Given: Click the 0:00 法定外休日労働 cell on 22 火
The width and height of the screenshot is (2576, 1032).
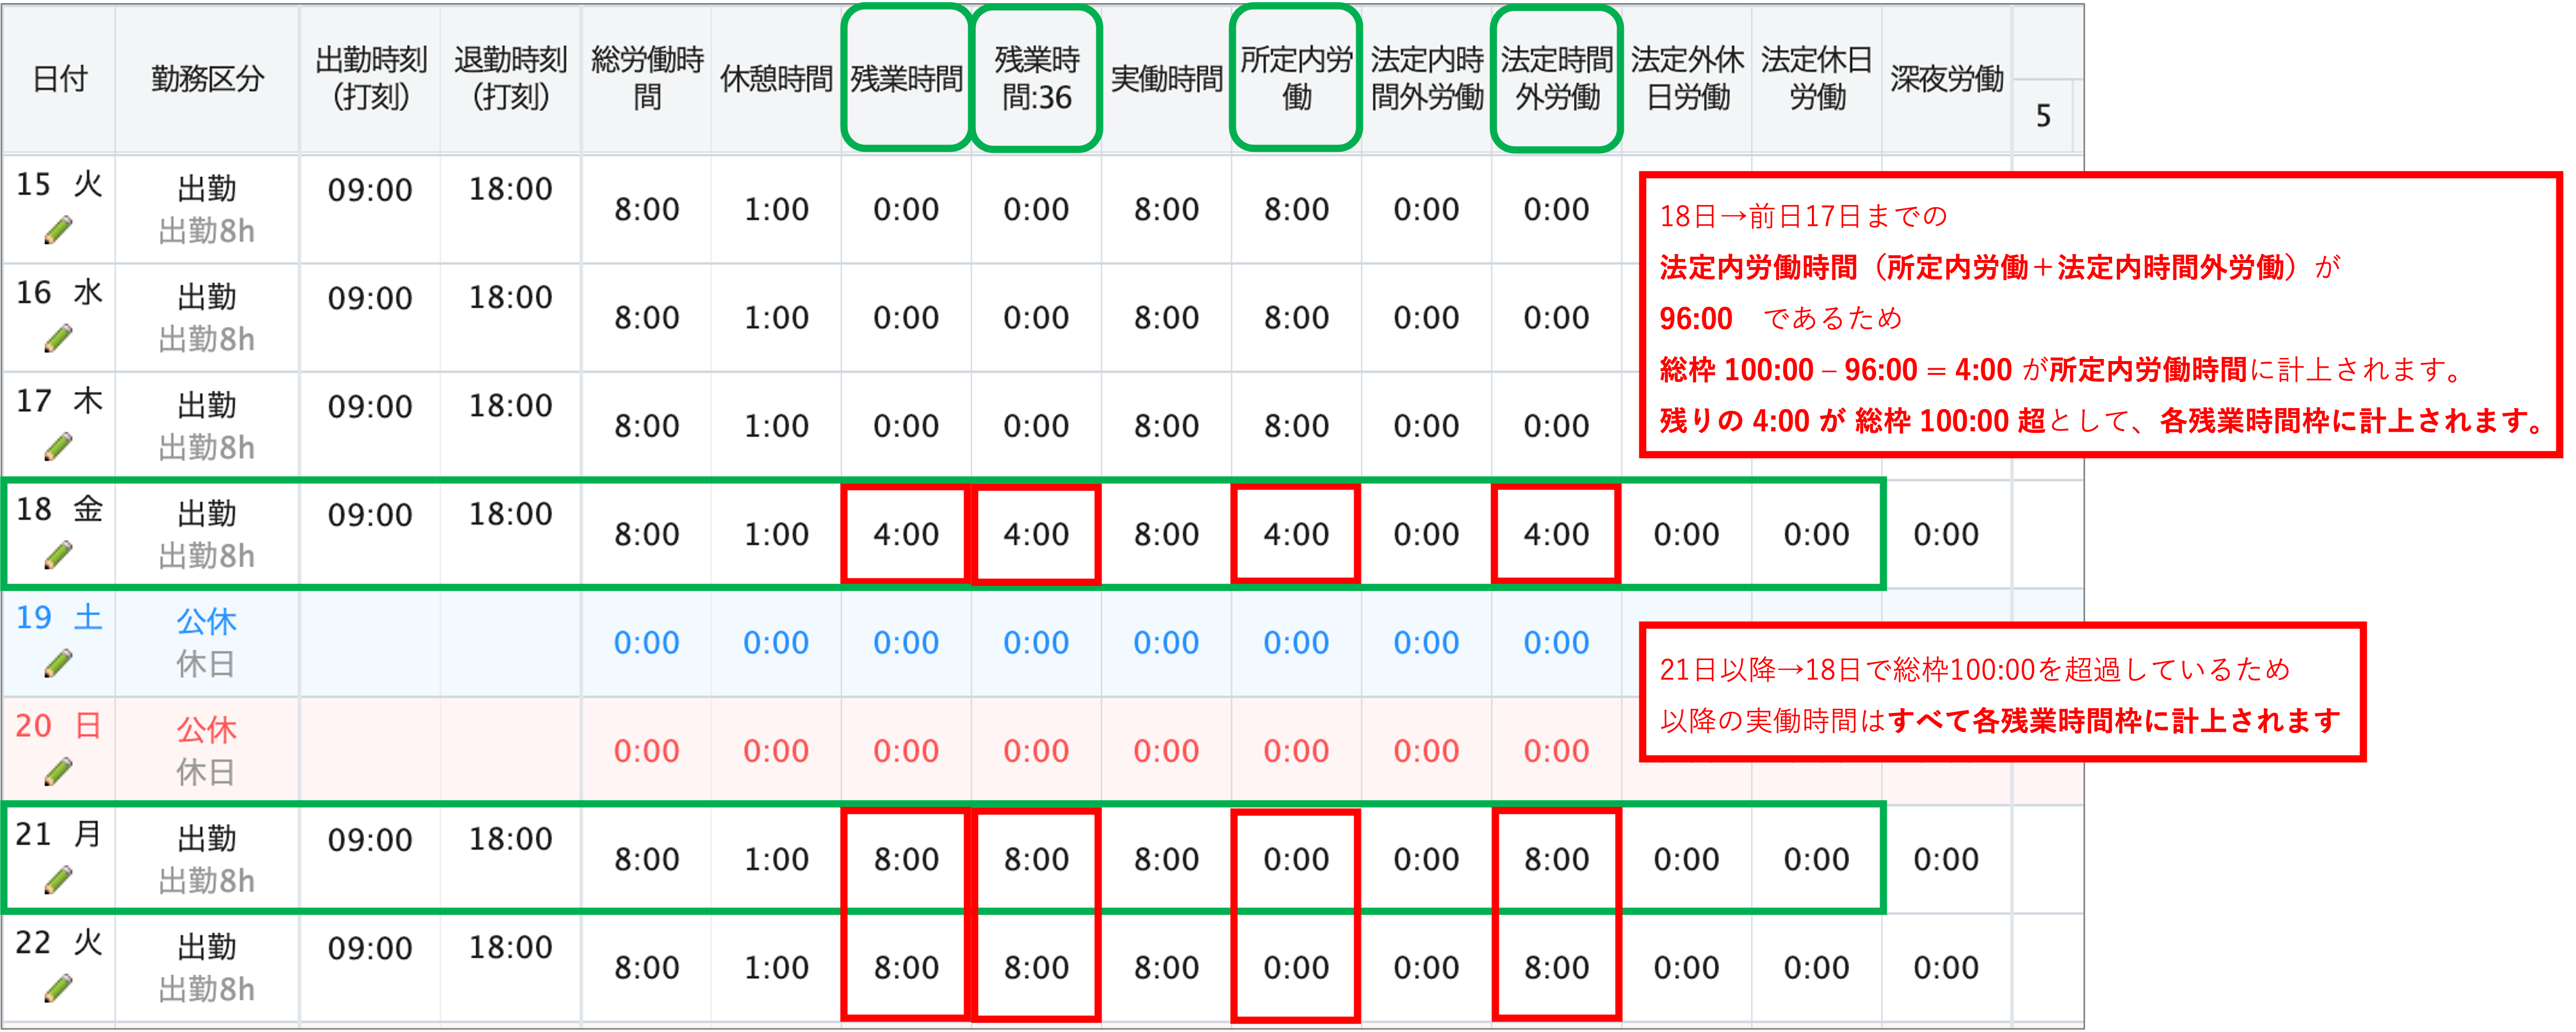Looking at the screenshot, I should 1687,967.
